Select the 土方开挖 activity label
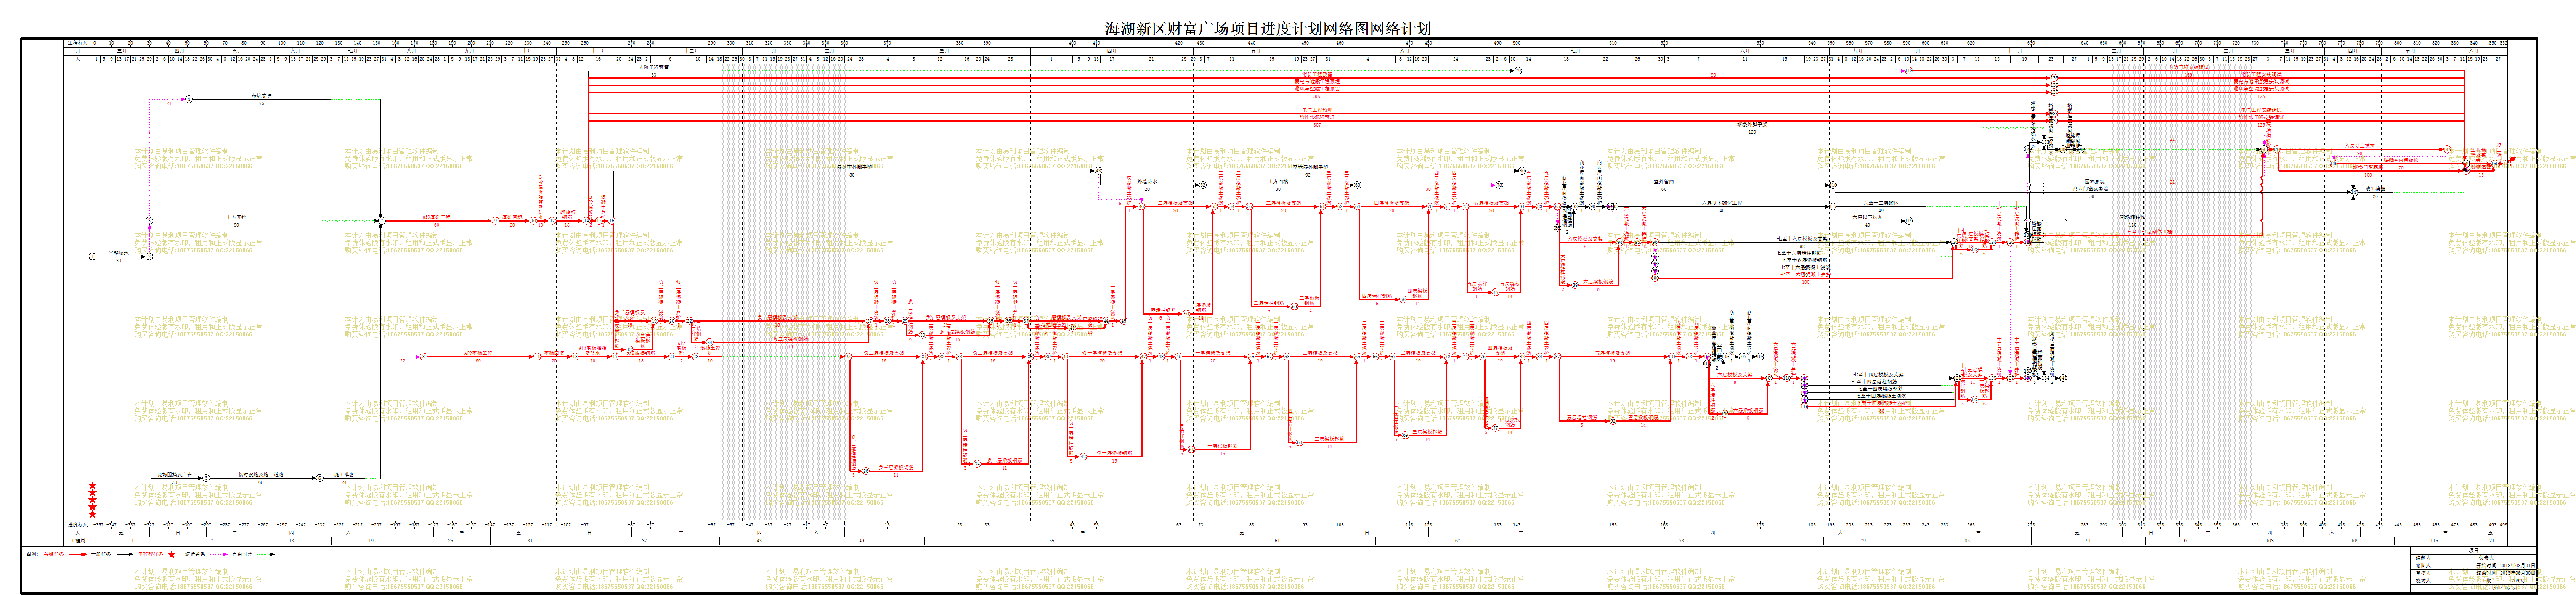Screen dimensions: 2576x595 [x=236, y=217]
